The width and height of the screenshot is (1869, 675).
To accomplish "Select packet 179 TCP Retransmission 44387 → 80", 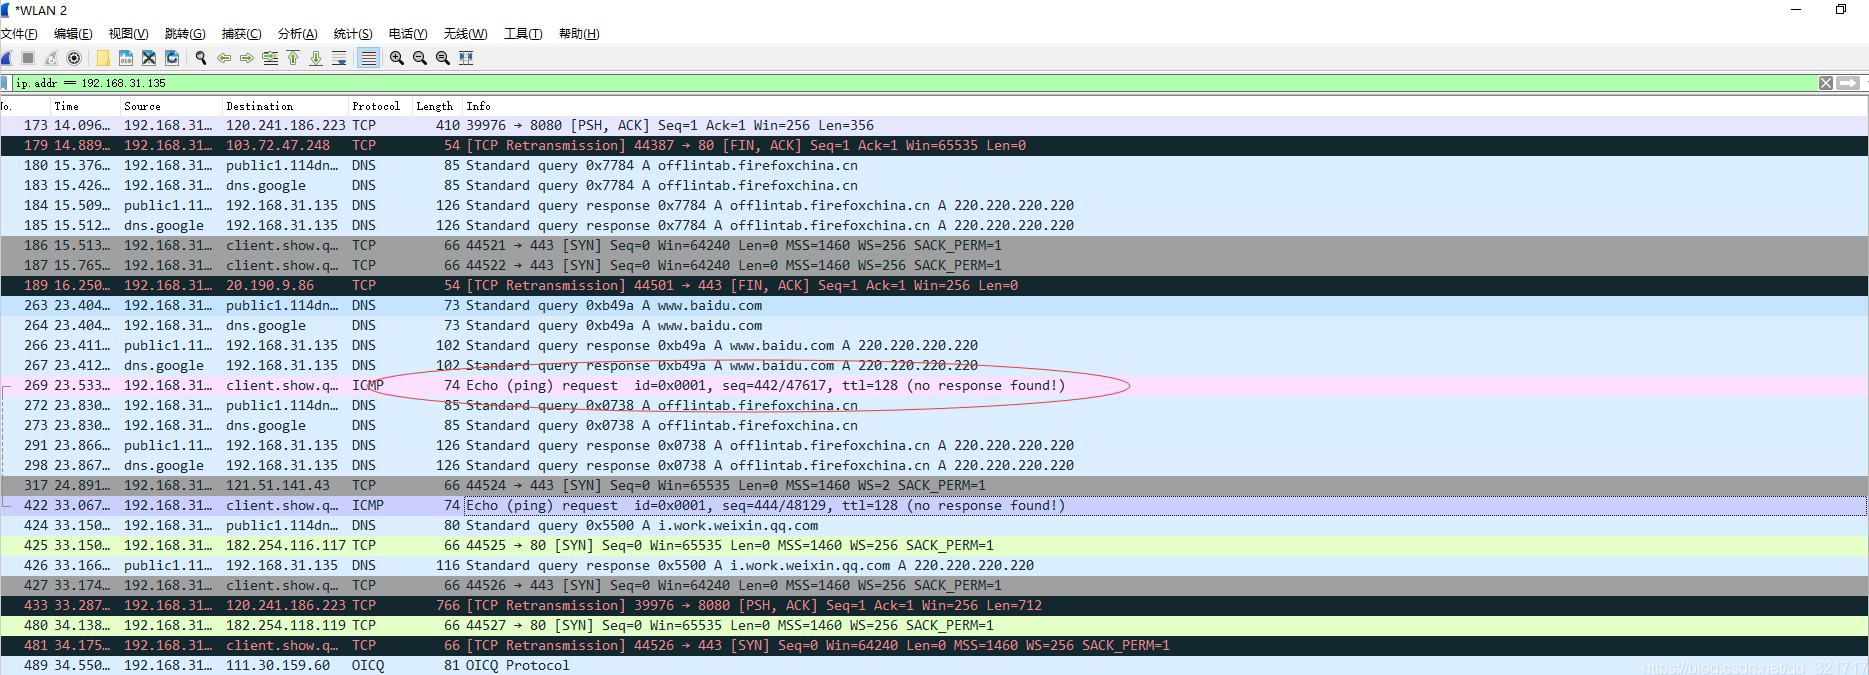I will 933,146.
